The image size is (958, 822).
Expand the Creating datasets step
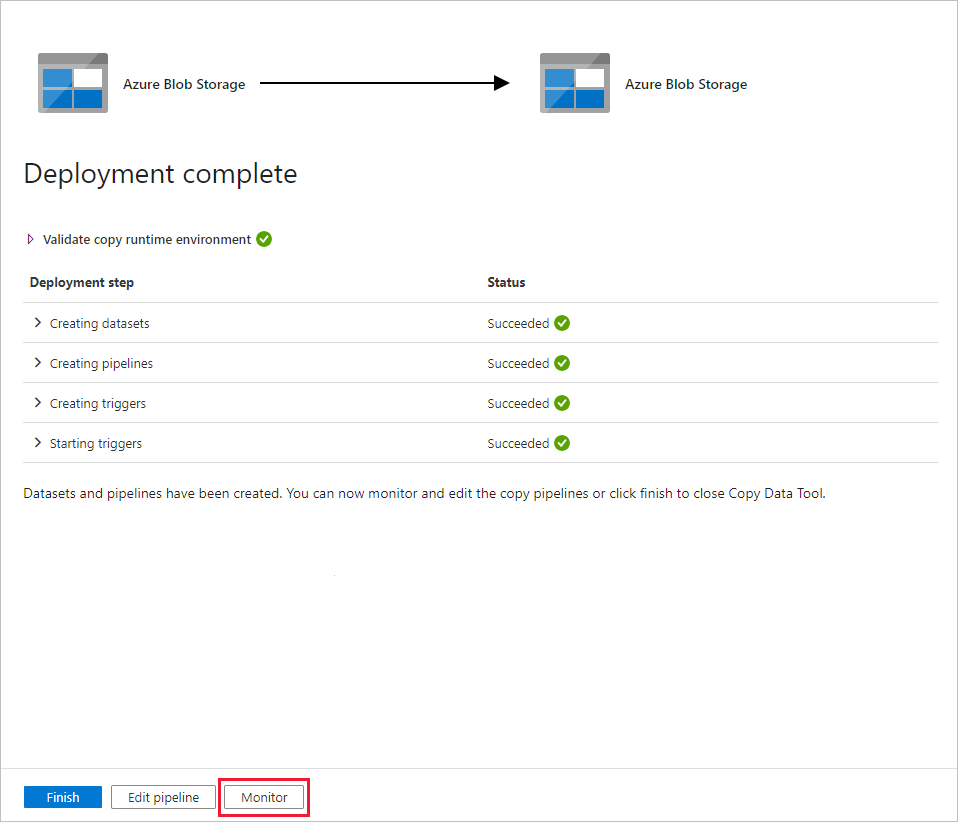[x=38, y=323]
